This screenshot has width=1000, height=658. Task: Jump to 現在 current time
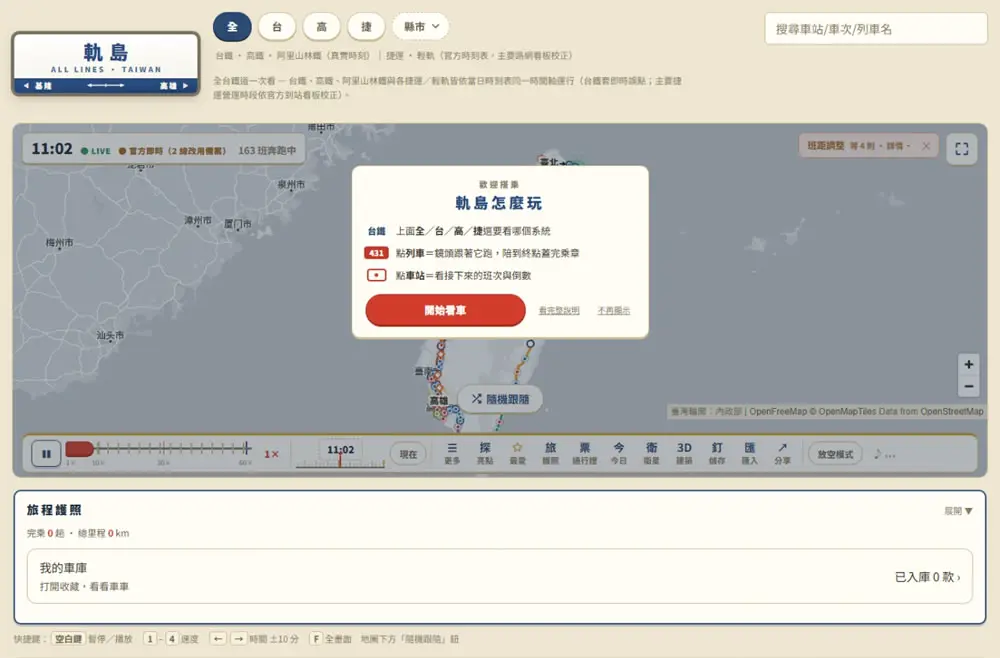click(408, 454)
